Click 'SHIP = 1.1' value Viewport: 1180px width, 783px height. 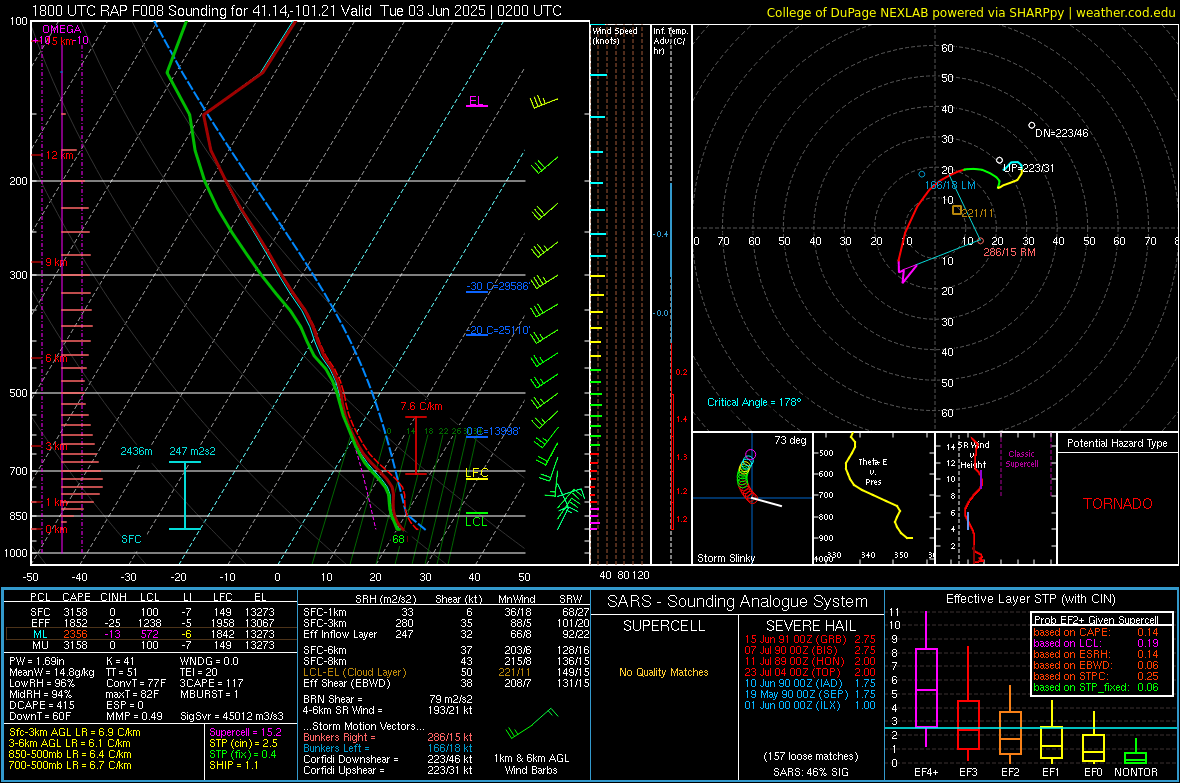pyautogui.click(x=233, y=765)
